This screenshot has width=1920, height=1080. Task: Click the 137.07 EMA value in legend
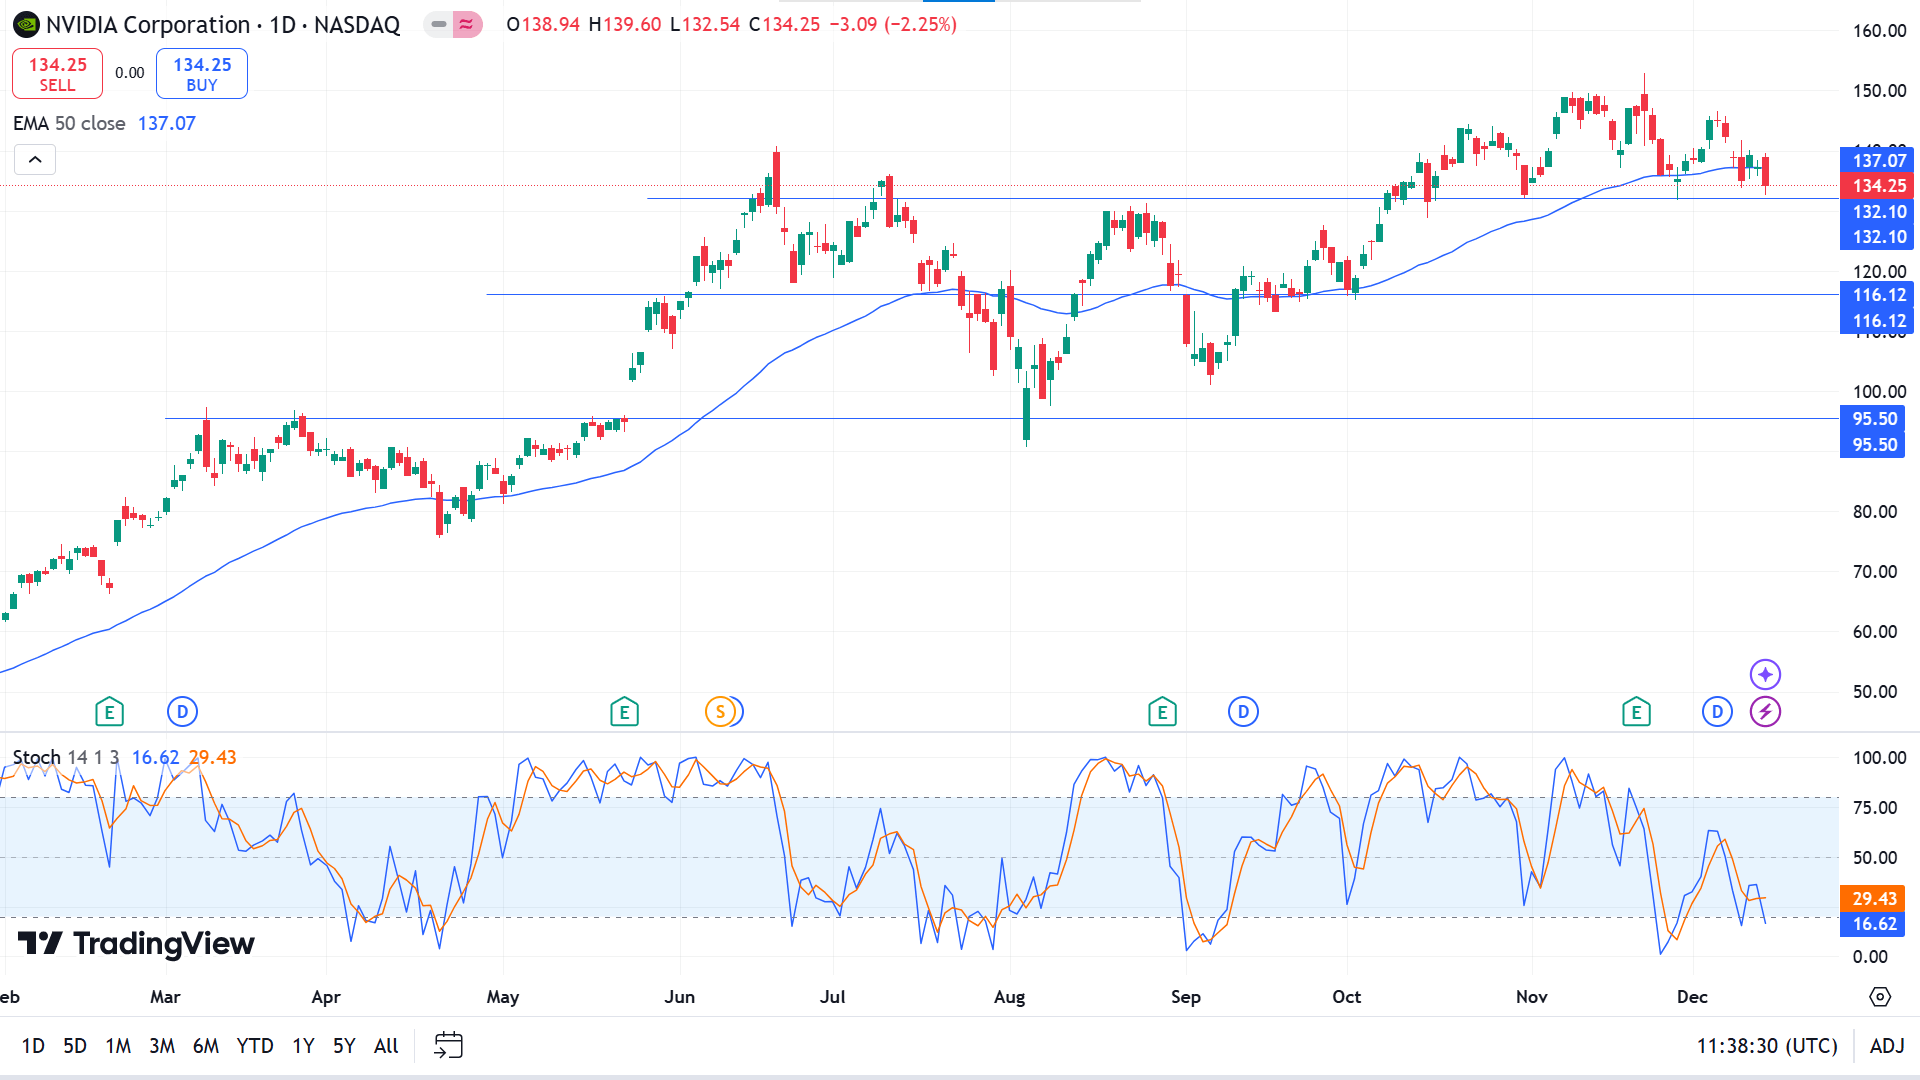[167, 123]
